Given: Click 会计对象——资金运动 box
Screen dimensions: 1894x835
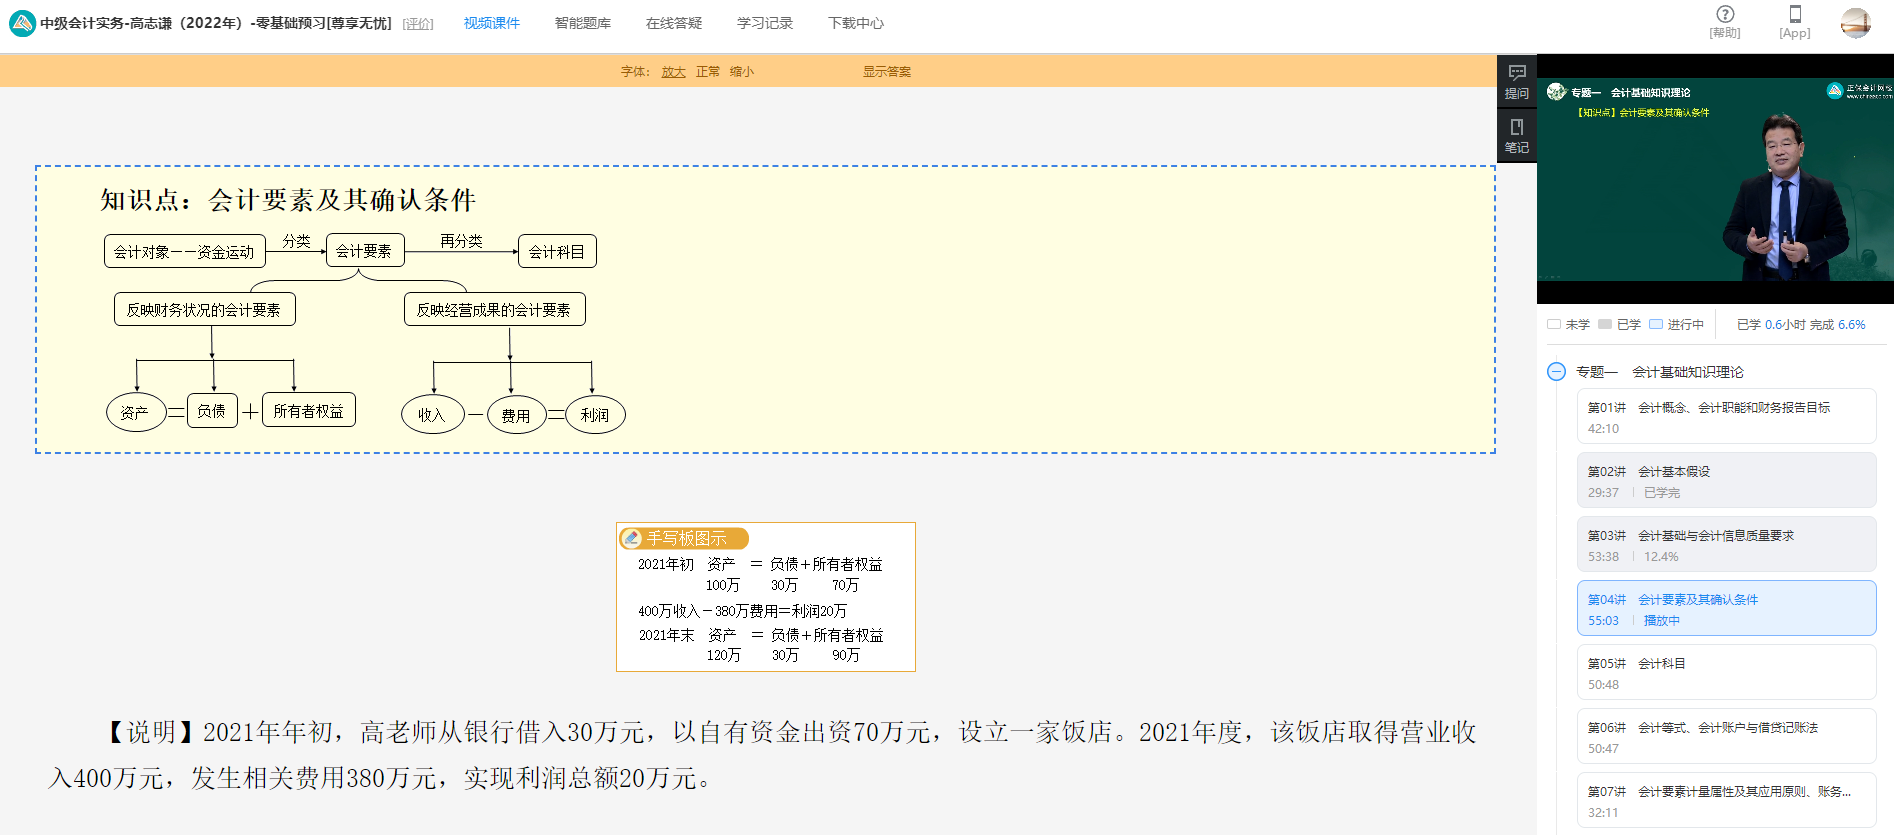Looking at the screenshot, I should 185,251.
